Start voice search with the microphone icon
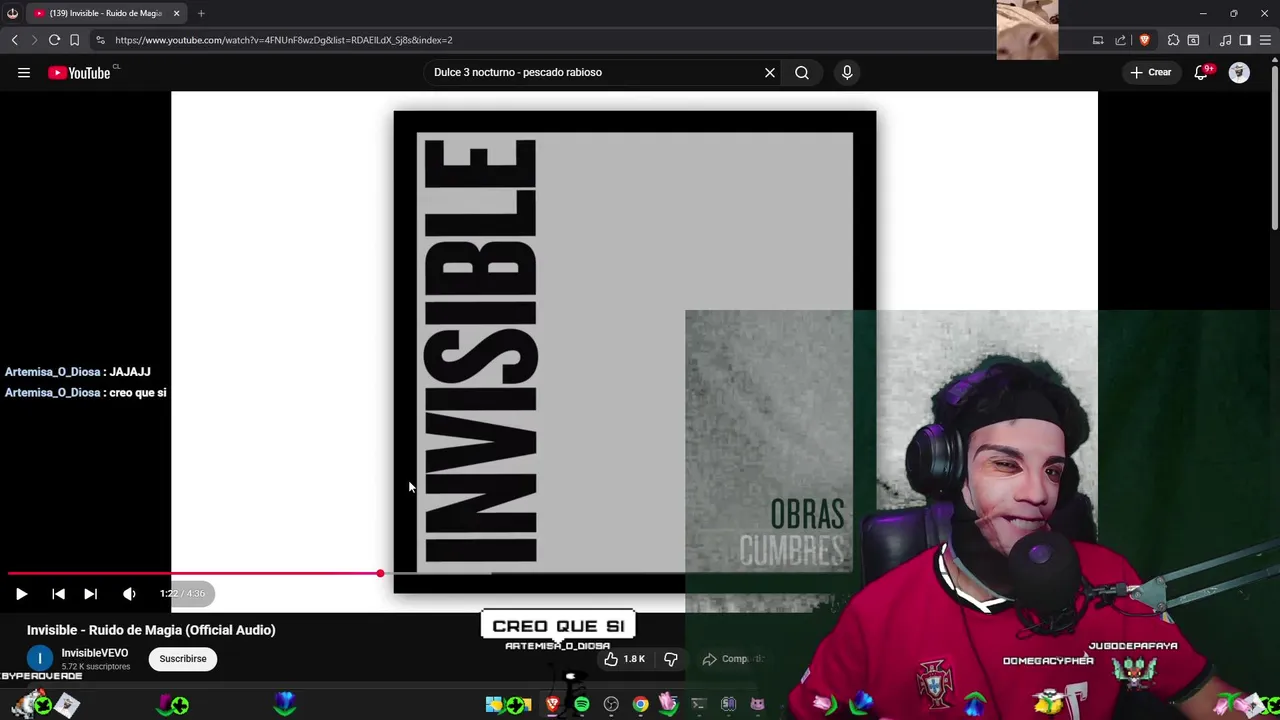The image size is (1280, 720). 847,72
